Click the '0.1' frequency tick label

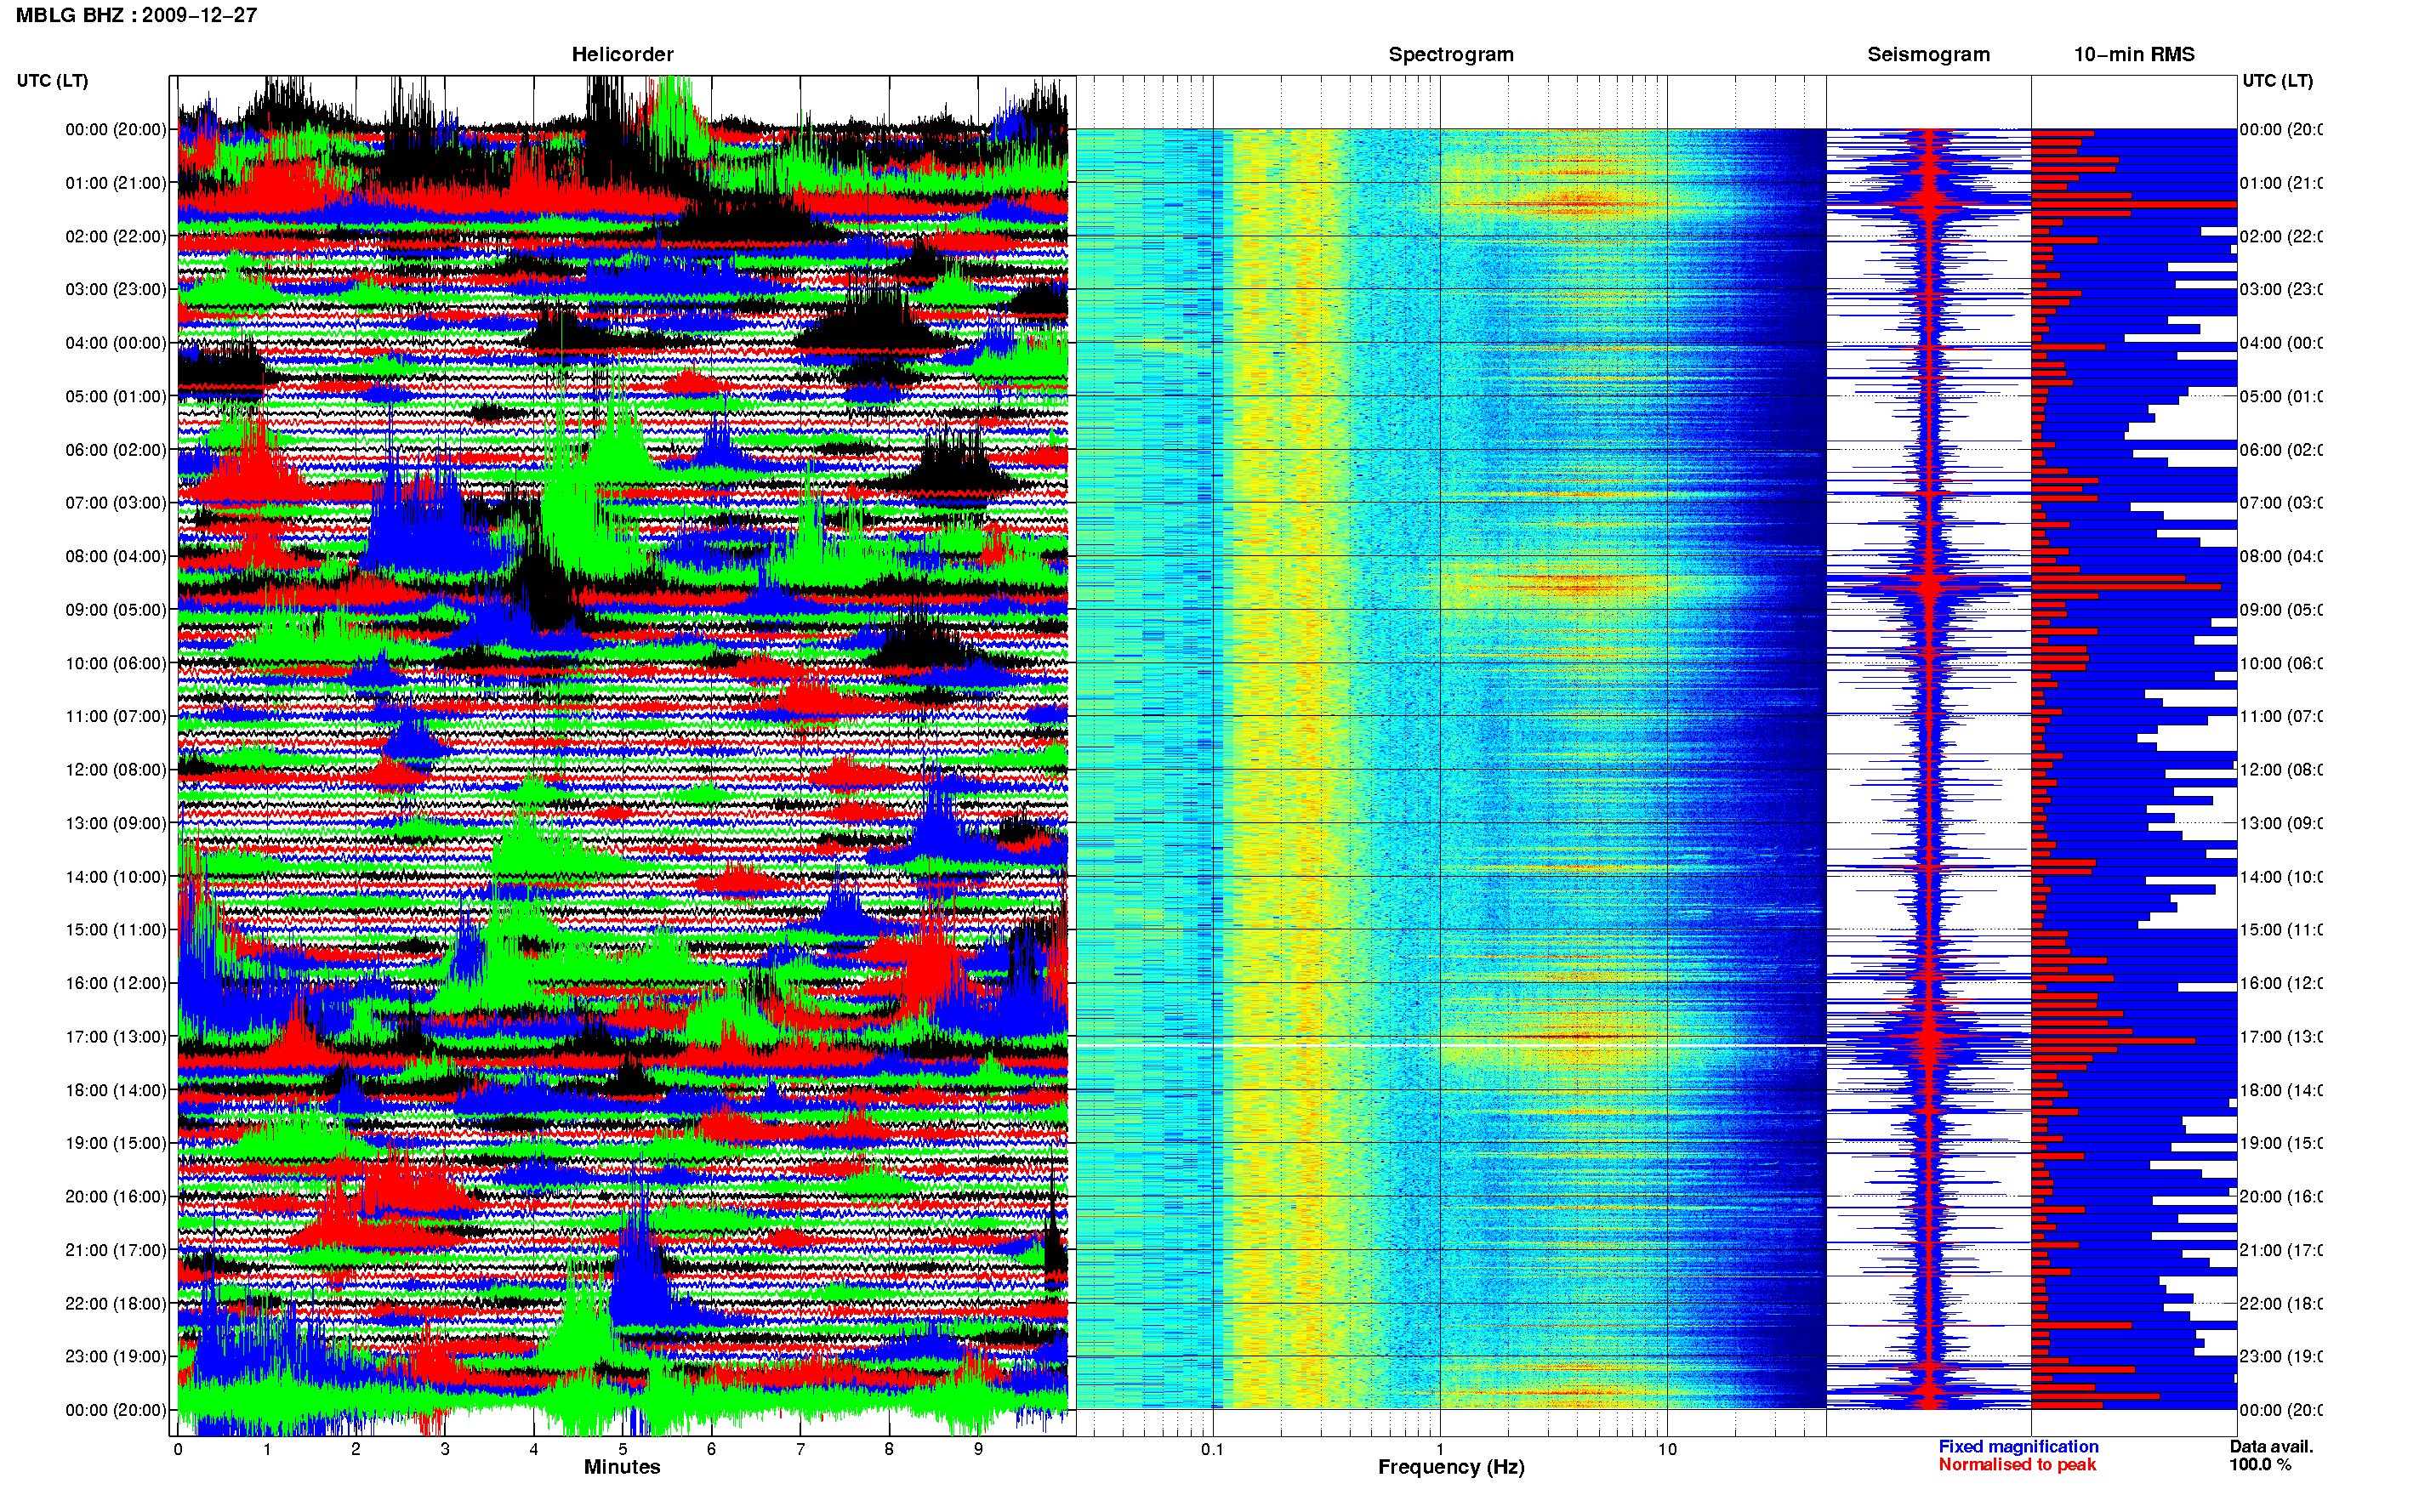click(x=1212, y=1449)
